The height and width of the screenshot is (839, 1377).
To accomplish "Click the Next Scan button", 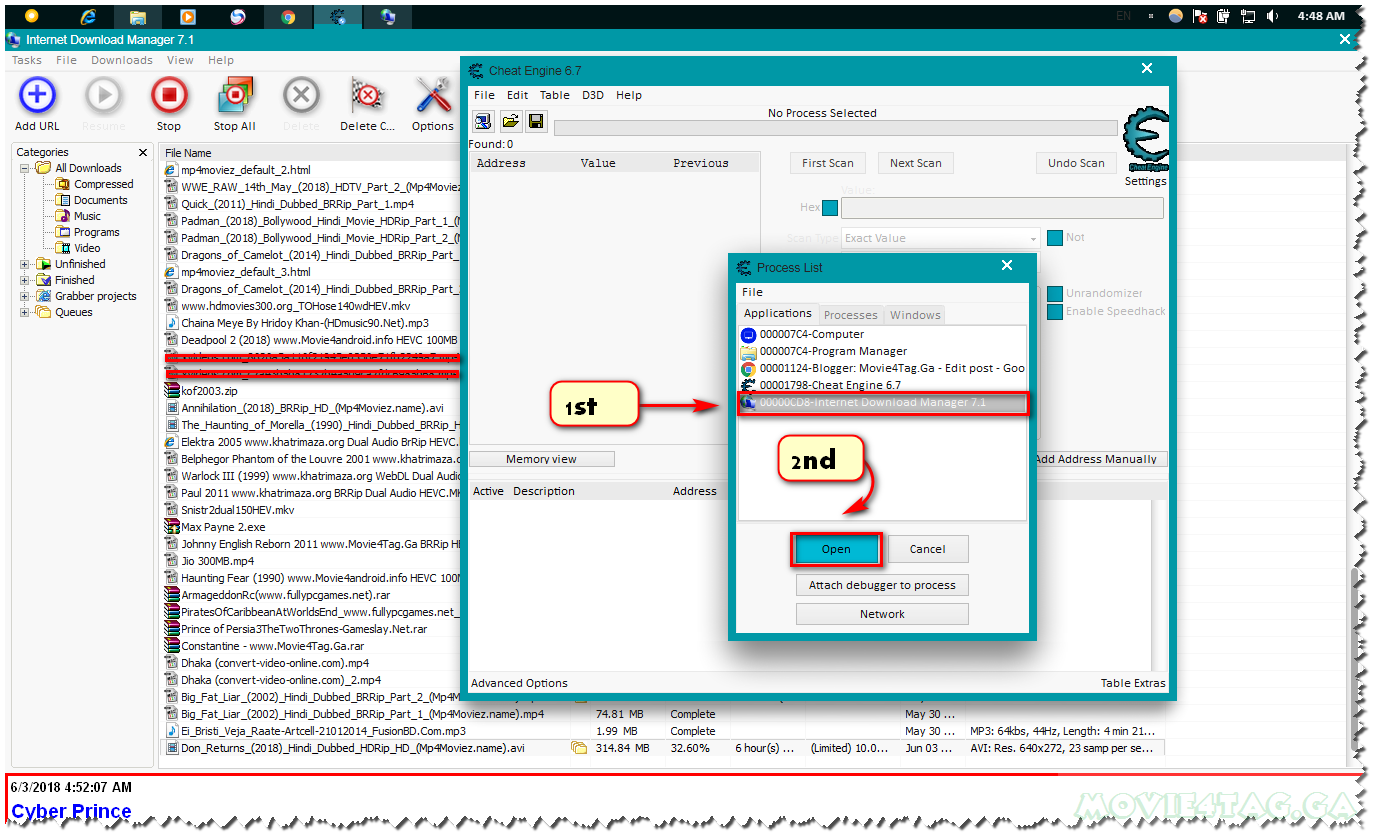I will (x=916, y=163).
